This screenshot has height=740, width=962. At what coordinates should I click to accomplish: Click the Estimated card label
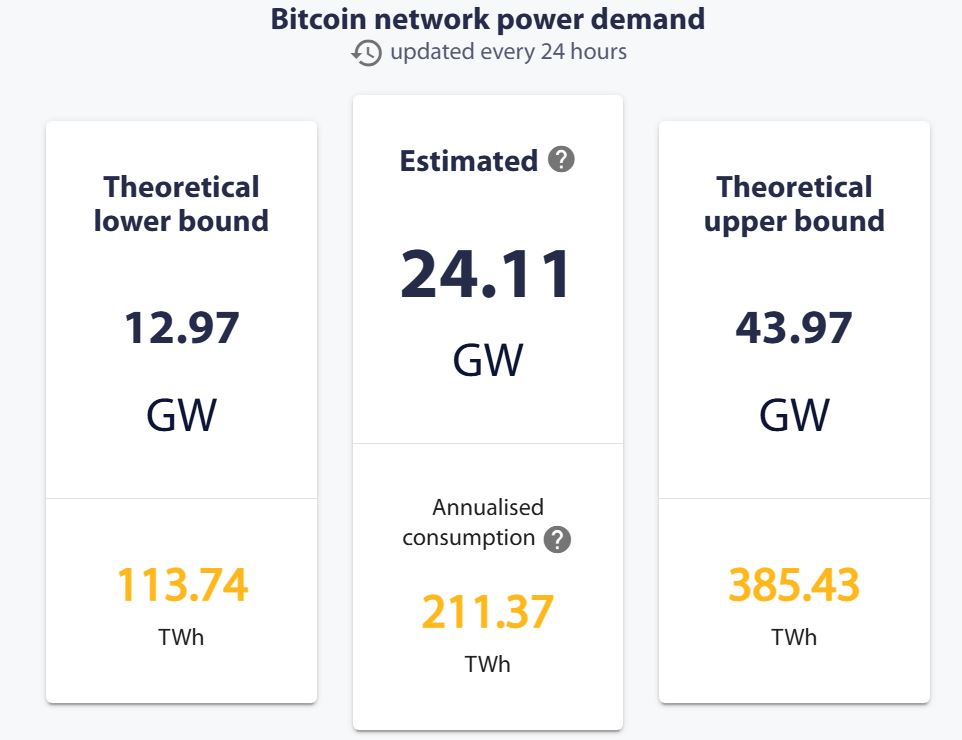coord(468,161)
